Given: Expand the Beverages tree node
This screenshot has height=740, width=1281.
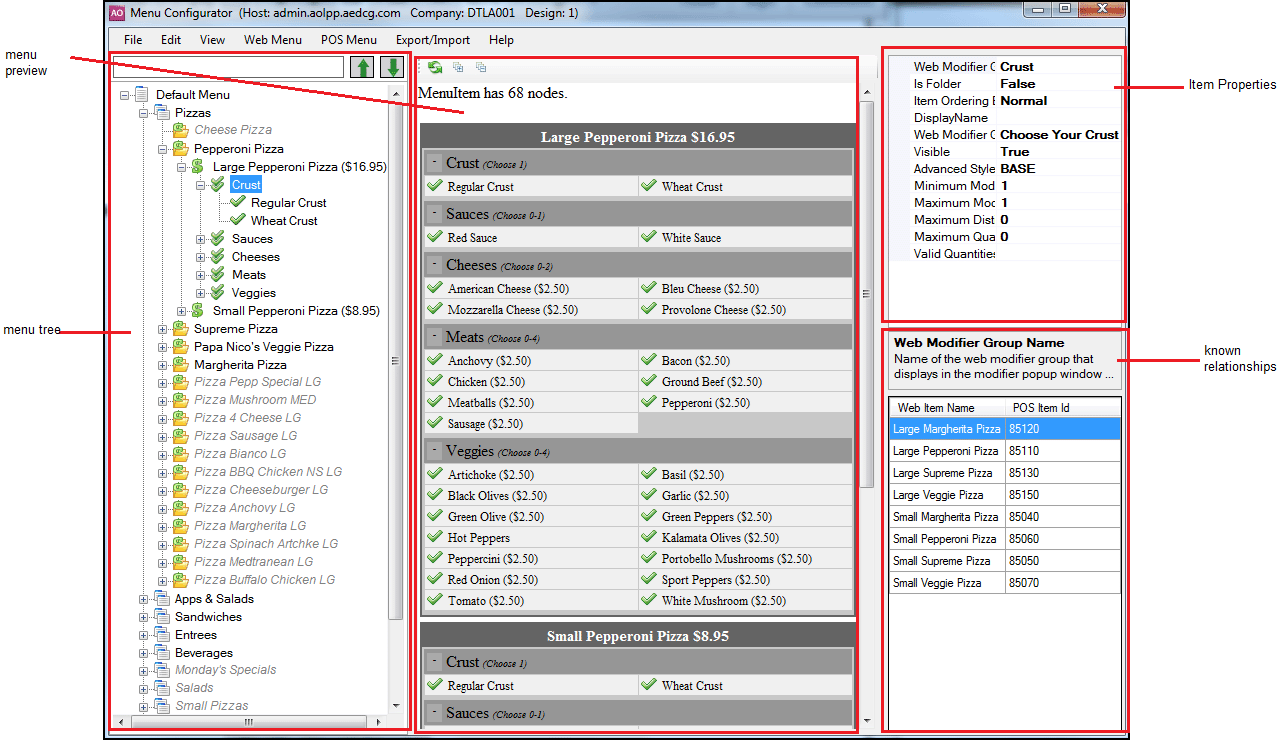Looking at the screenshot, I should [144, 653].
